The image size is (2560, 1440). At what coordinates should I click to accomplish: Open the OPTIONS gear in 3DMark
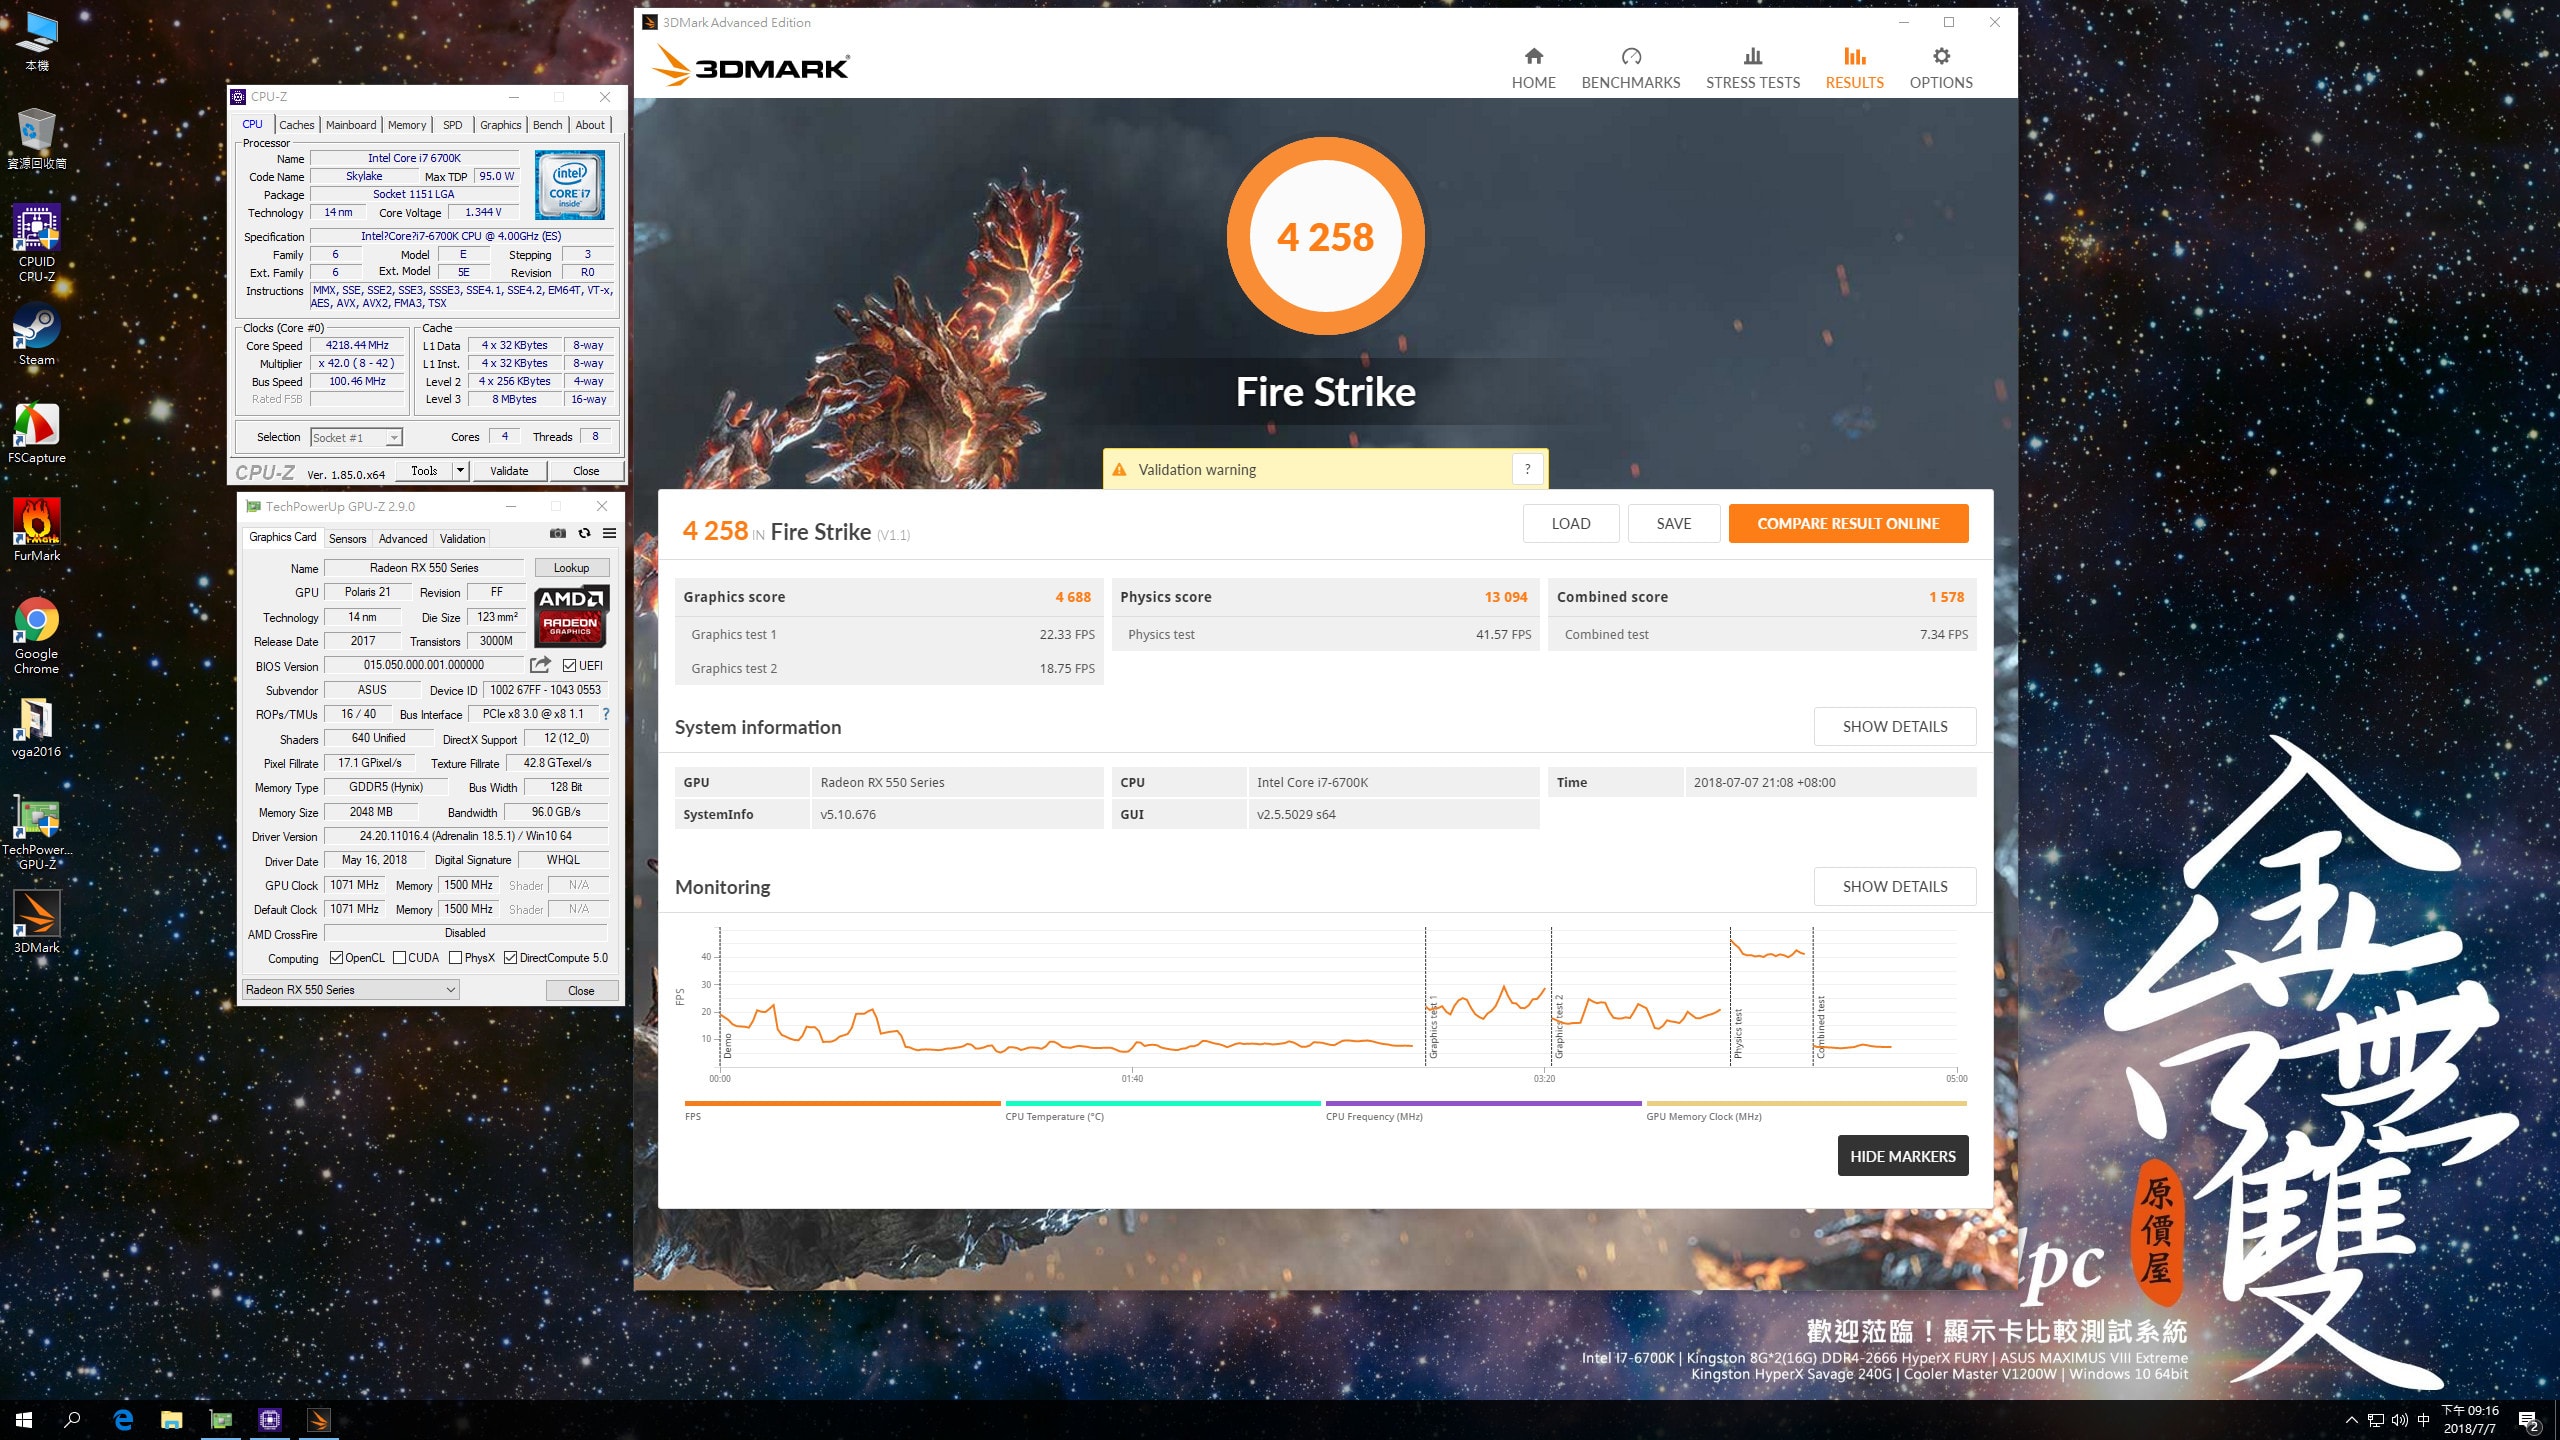tap(1941, 68)
